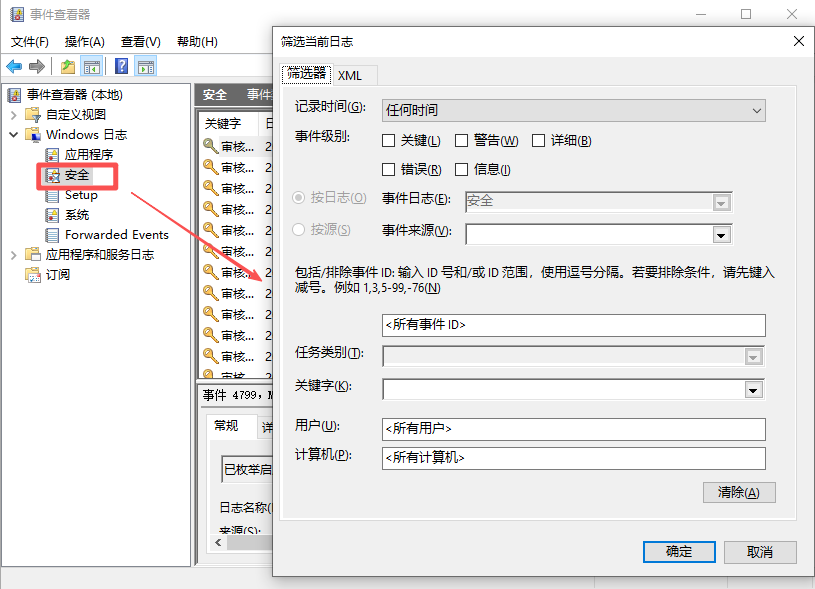The image size is (815, 589).
Task: Select the 按日志(O) radio button
Action: [298, 198]
